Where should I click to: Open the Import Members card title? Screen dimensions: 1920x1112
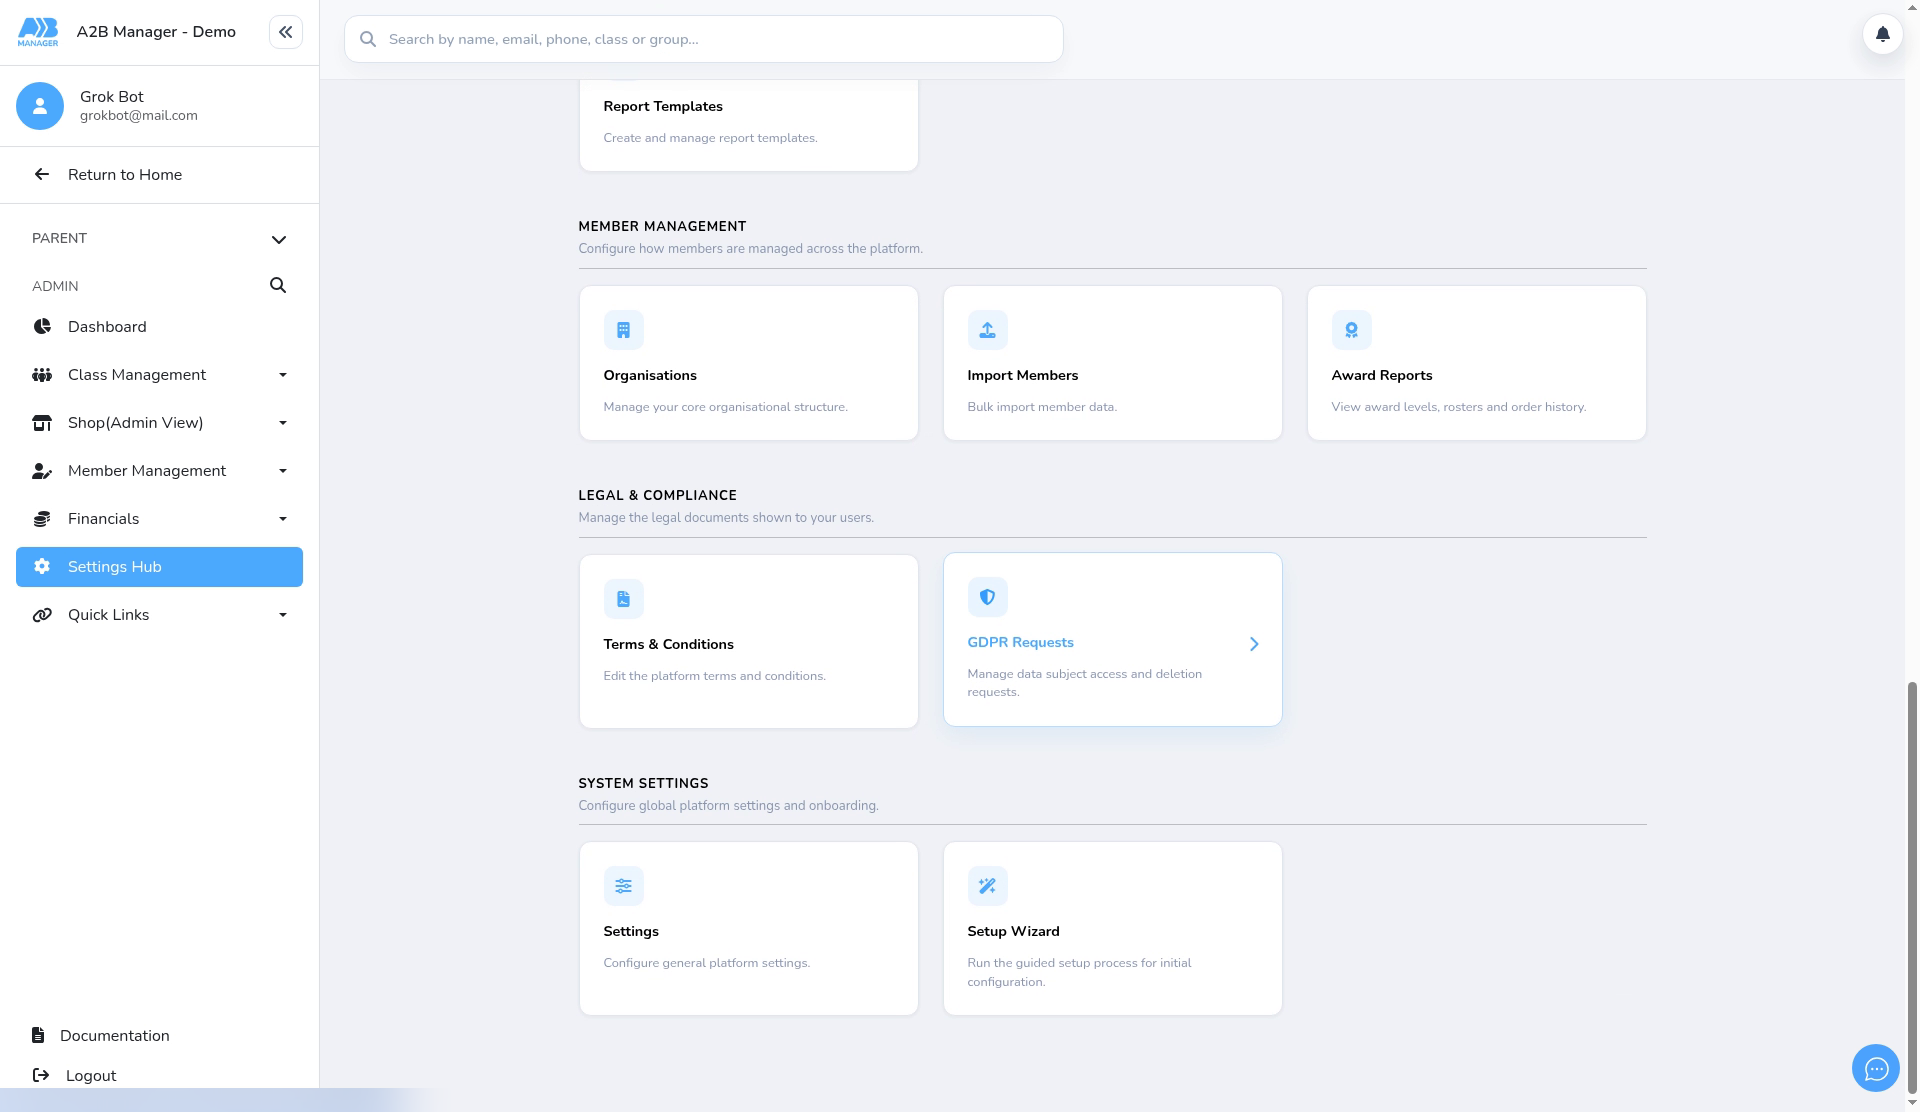[x=1022, y=375]
